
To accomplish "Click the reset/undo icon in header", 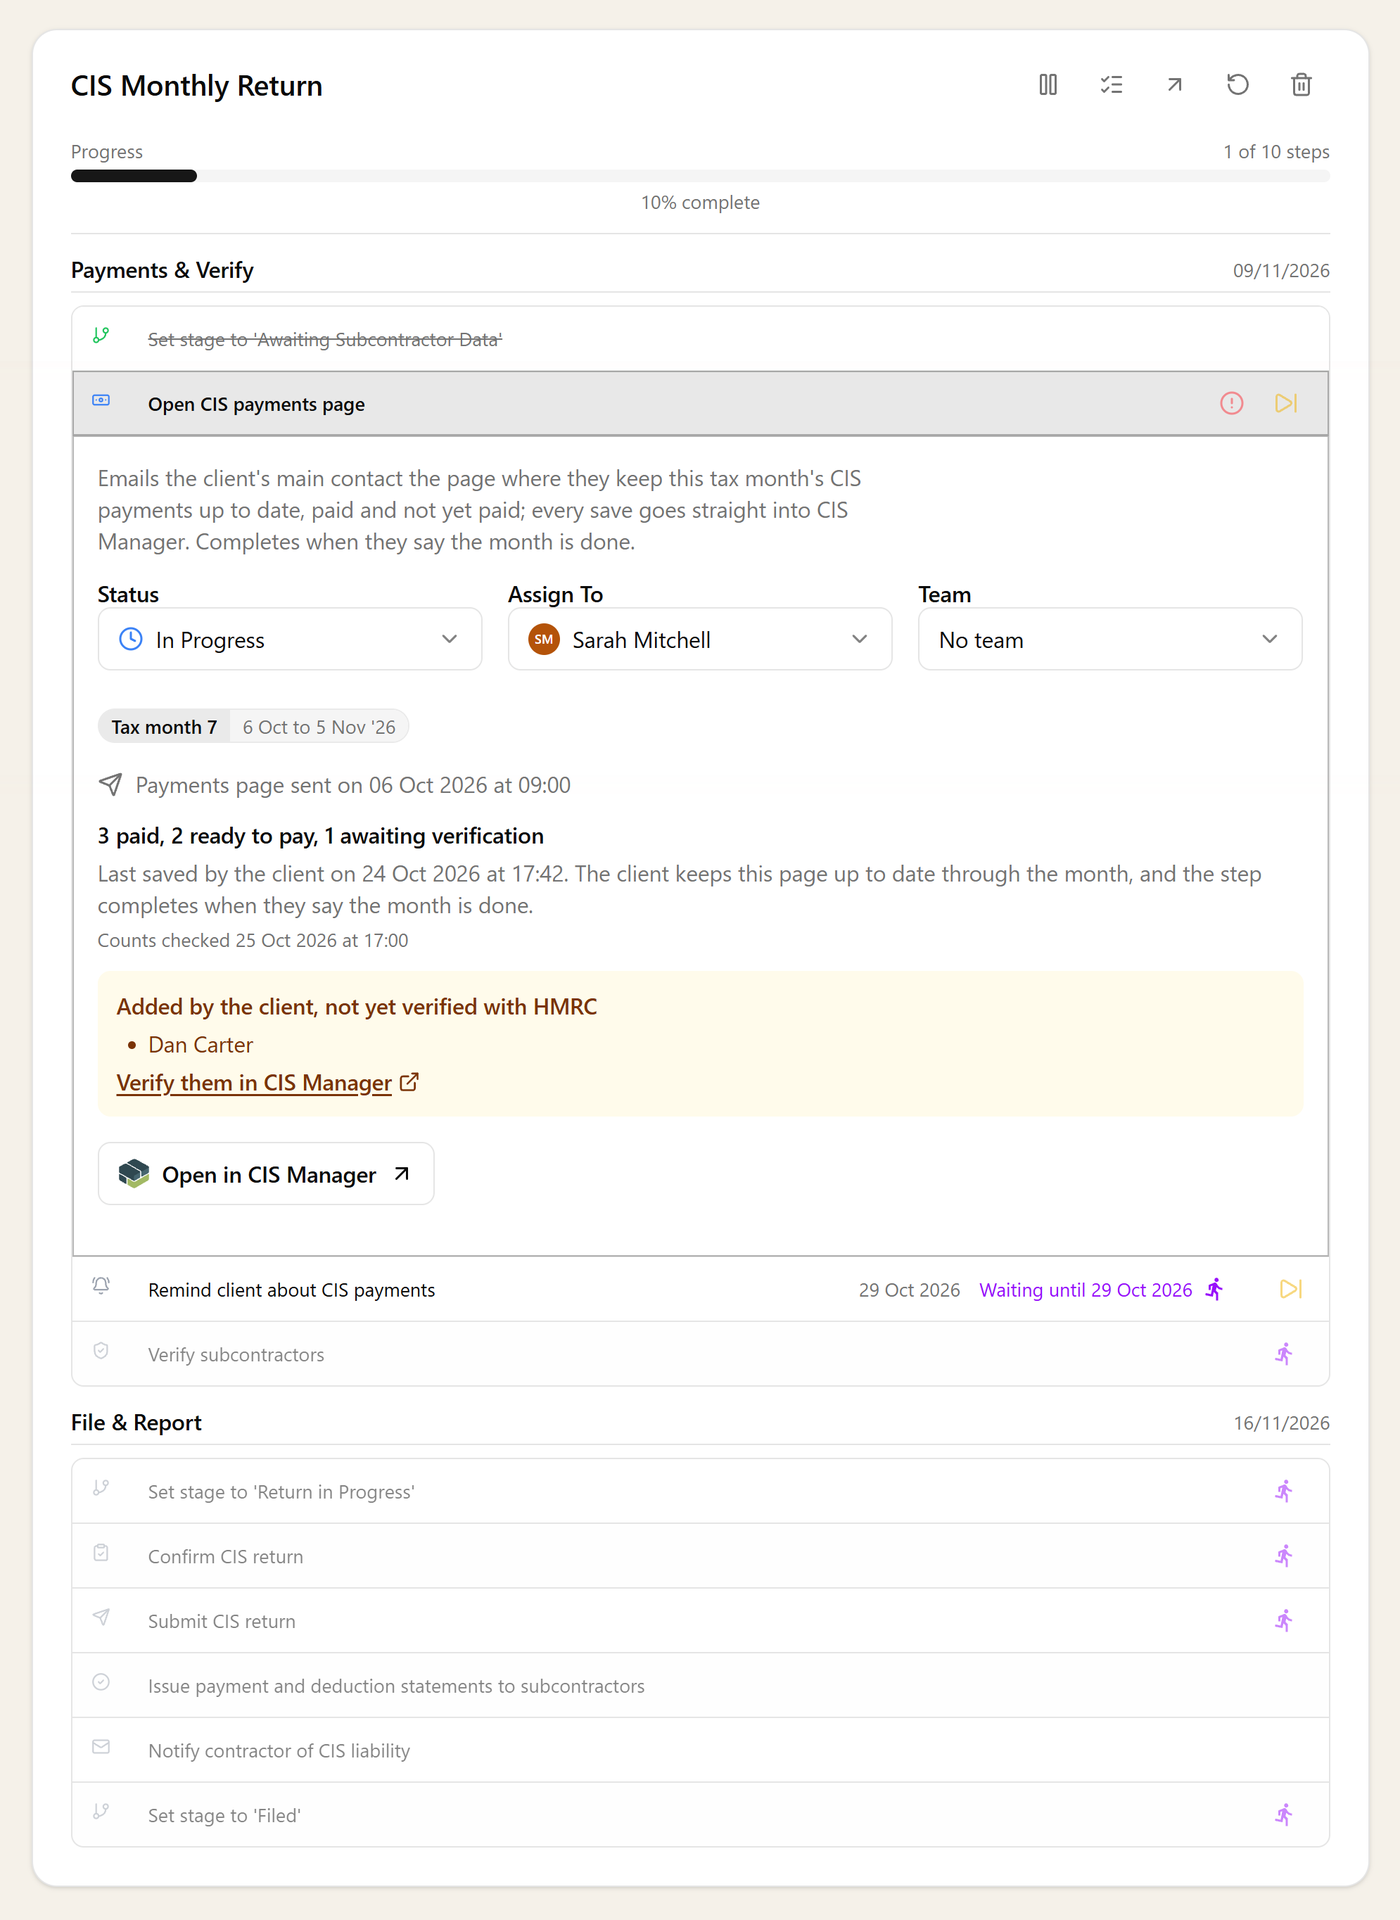I will (x=1238, y=85).
